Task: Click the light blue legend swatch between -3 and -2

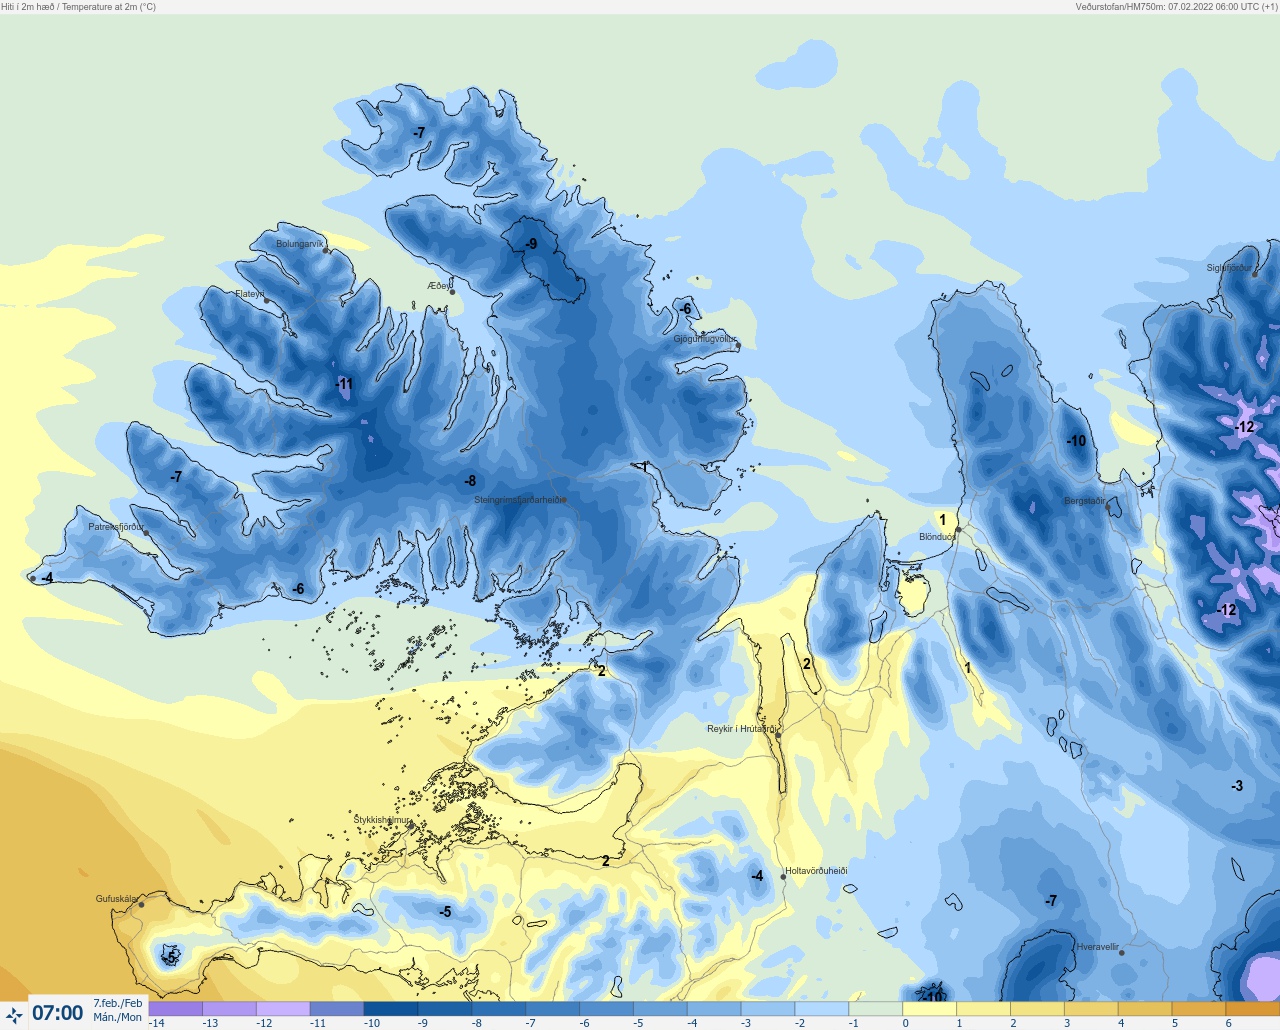Action: [x=767, y=1009]
